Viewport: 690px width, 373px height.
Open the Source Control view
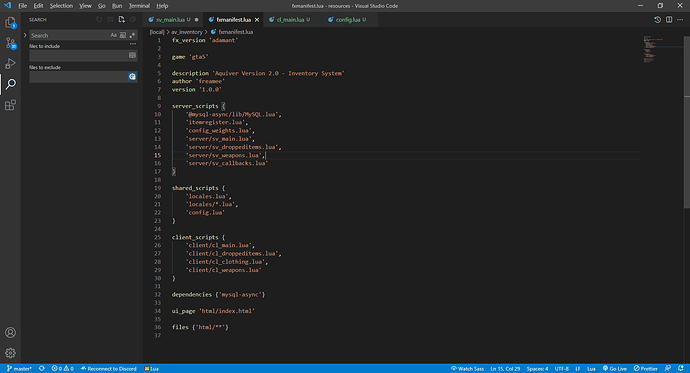pyautogui.click(x=10, y=43)
